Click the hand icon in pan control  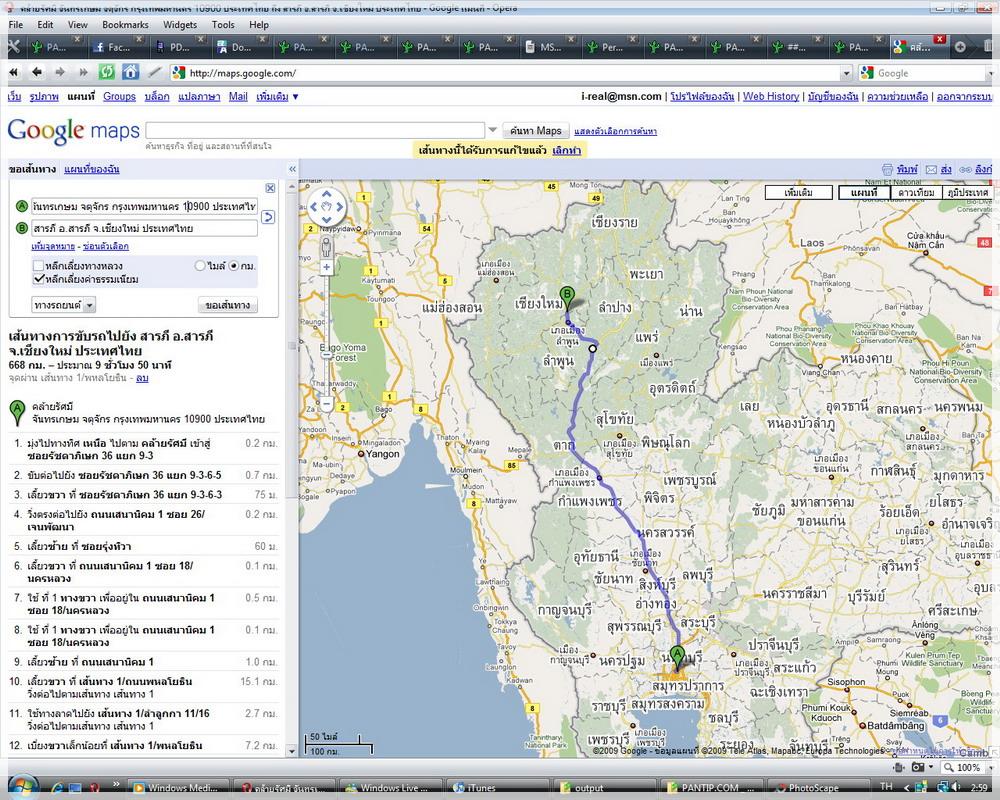coord(327,207)
